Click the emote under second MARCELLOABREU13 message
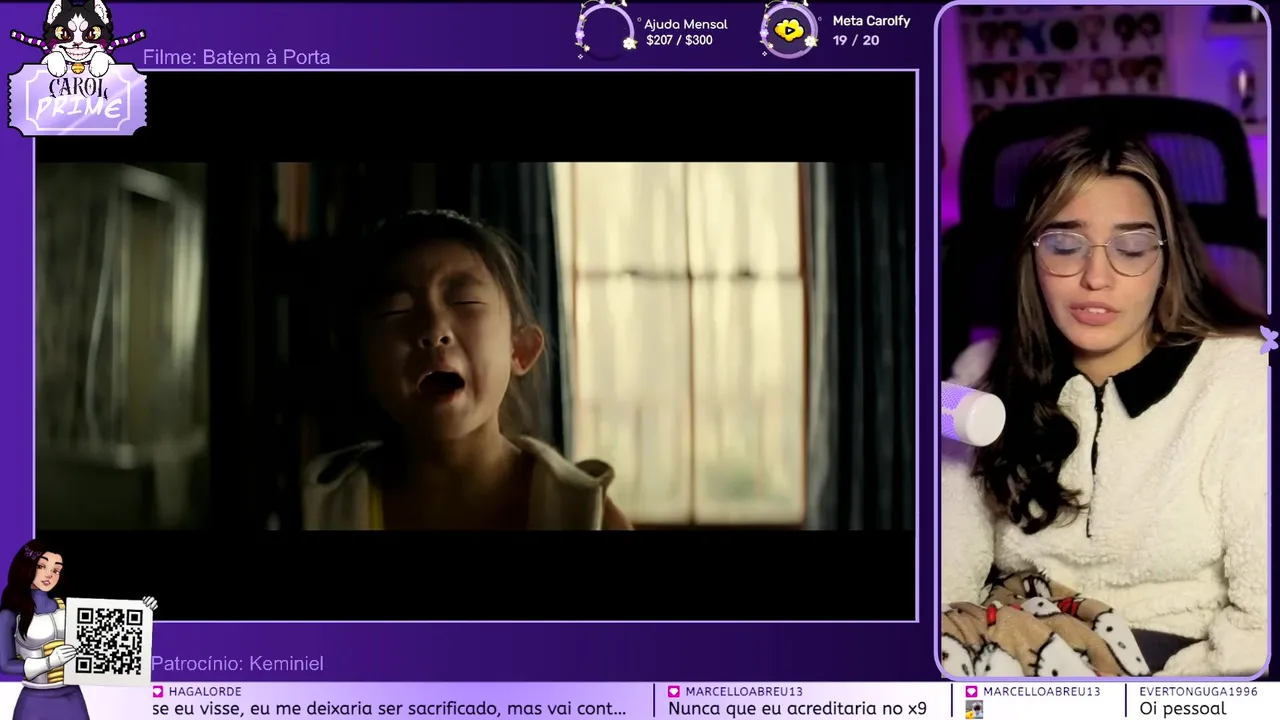Viewport: 1280px width, 720px height. point(974,709)
